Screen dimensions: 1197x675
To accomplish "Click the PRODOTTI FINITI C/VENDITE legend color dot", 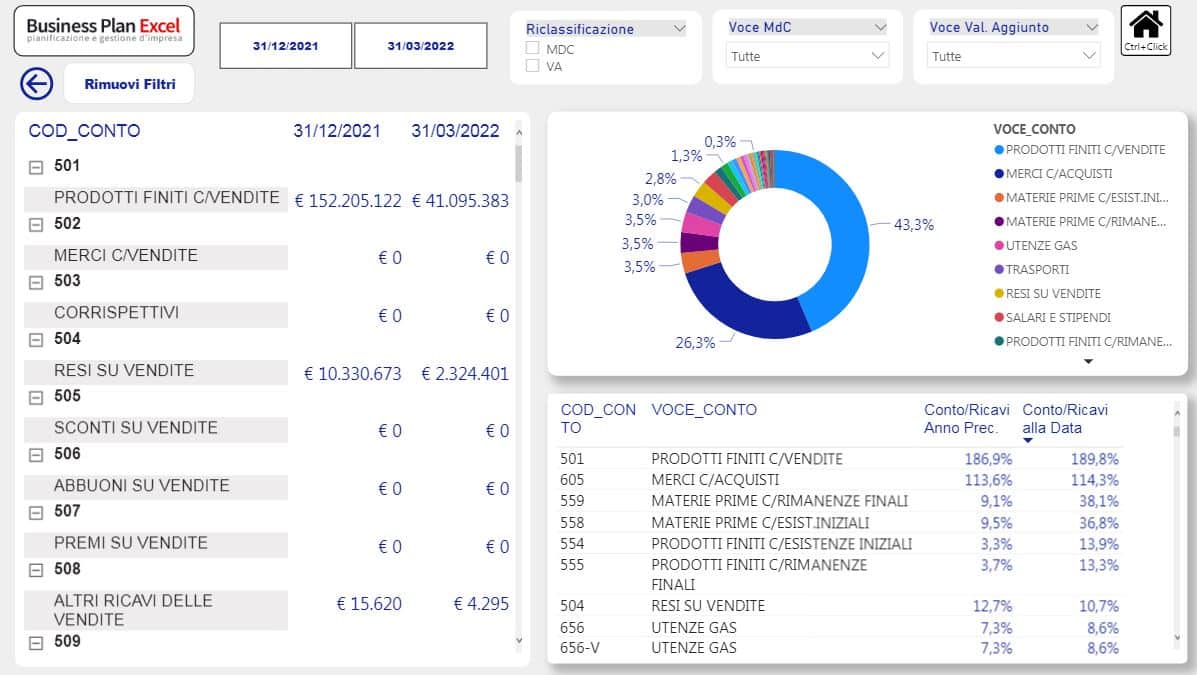I will tap(999, 150).
